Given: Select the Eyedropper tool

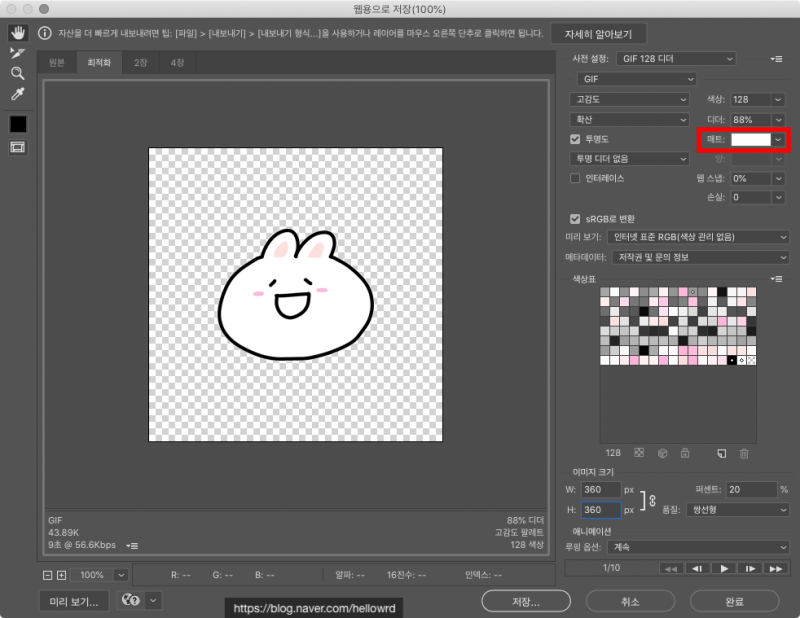Looking at the screenshot, I should click(17, 94).
